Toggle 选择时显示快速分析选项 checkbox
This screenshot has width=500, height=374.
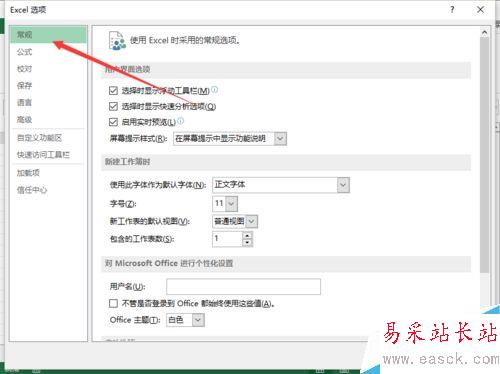[x=113, y=106]
